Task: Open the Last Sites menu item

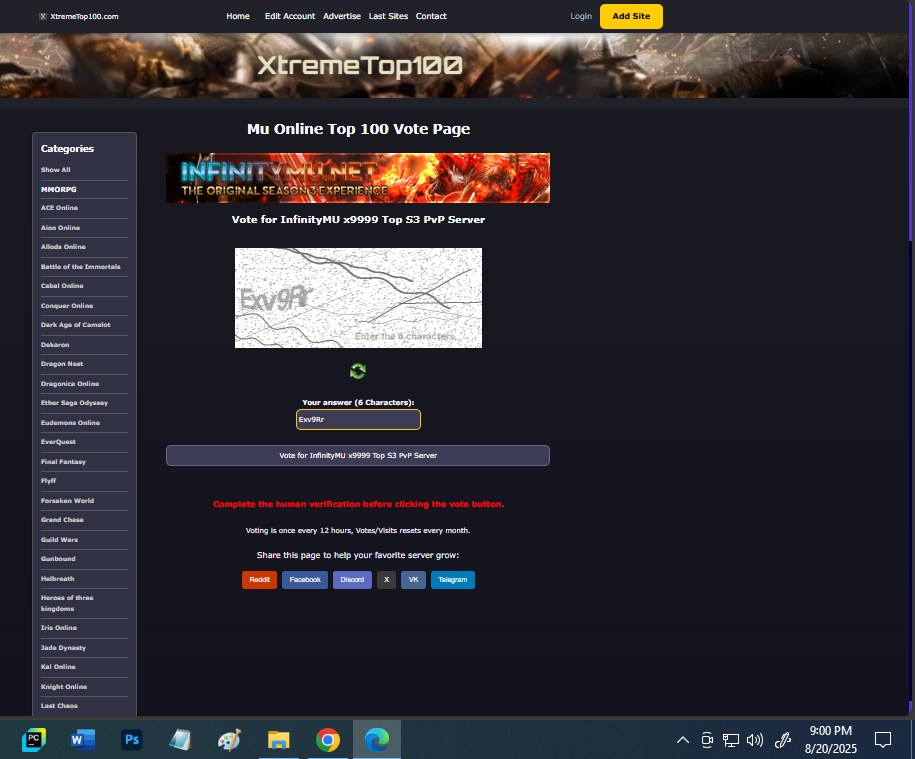Action: (388, 16)
